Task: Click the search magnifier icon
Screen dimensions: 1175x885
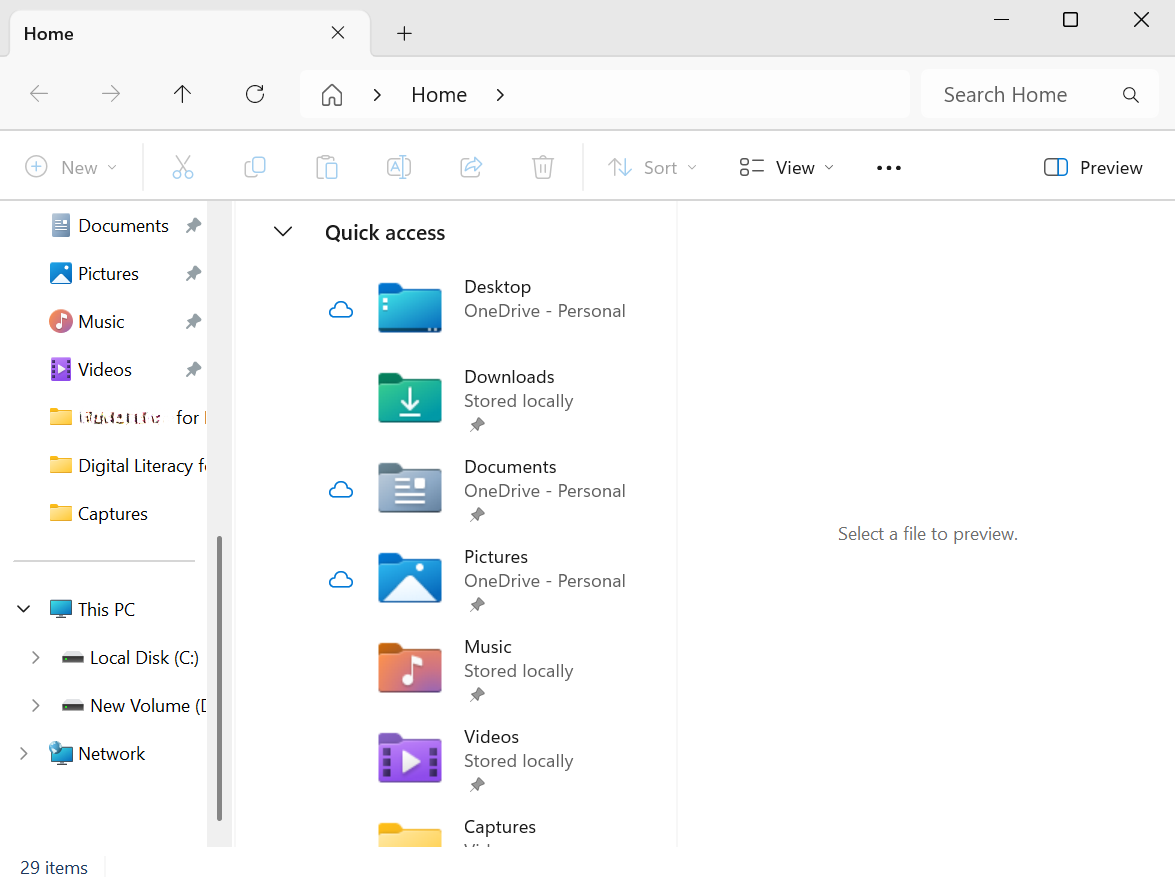Action: click(x=1131, y=95)
